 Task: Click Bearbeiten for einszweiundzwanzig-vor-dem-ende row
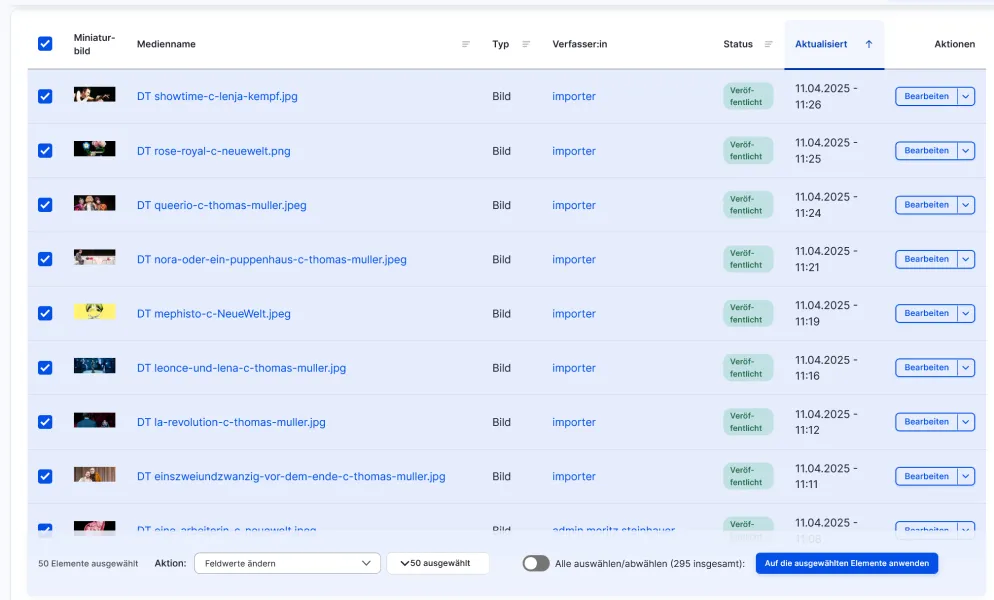point(926,476)
